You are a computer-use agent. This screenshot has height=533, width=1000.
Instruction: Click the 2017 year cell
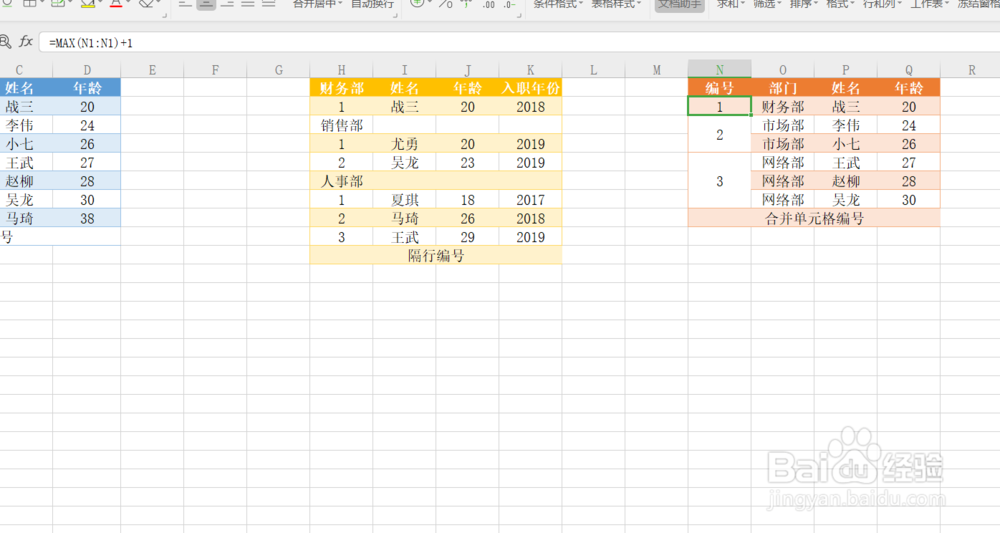pos(531,200)
